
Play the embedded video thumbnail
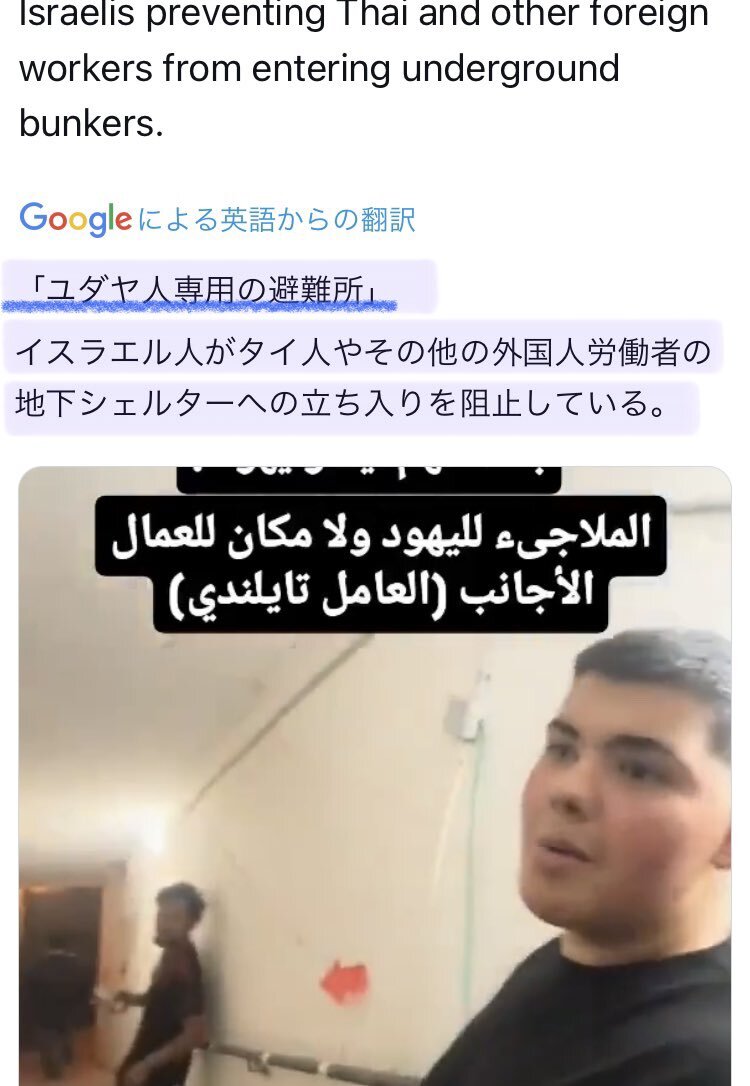tap(375, 776)
